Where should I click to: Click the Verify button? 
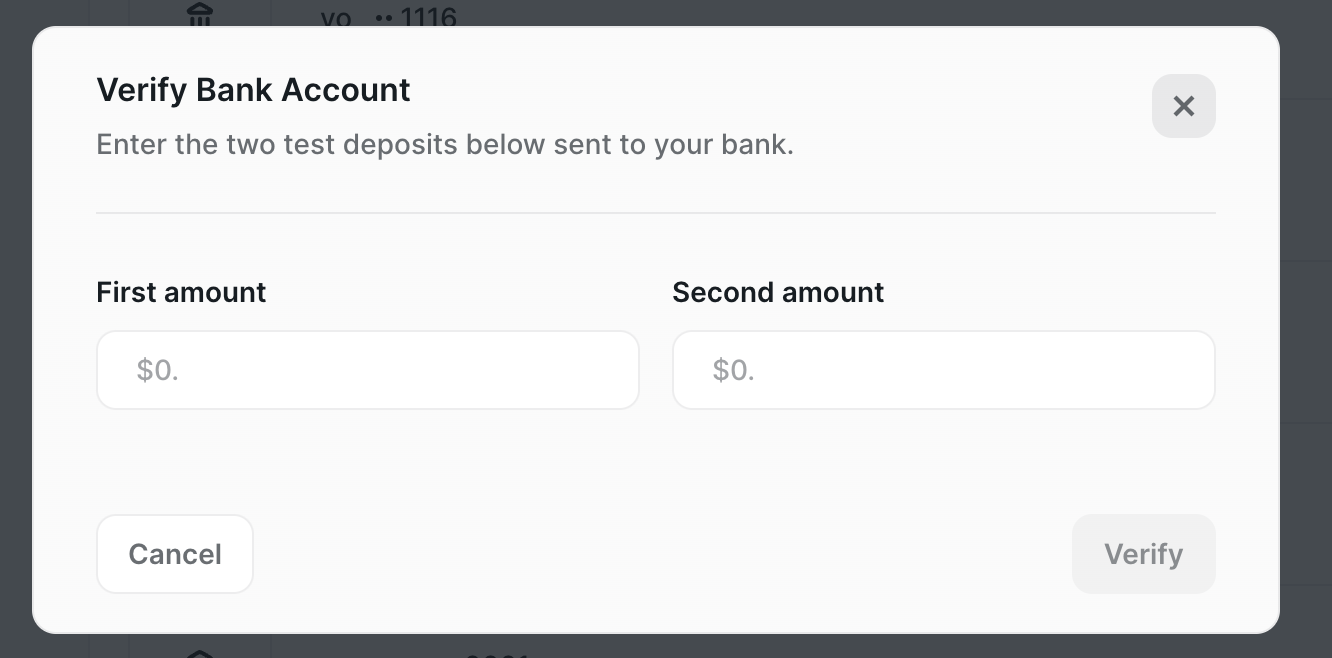coord(1143,554)
